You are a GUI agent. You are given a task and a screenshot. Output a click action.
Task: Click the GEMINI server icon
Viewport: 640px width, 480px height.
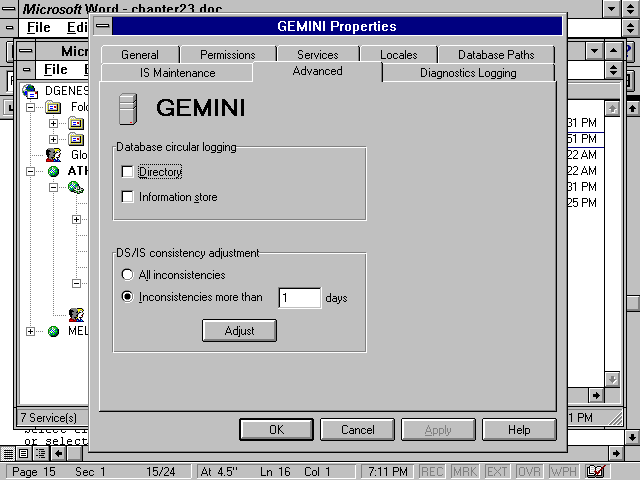(x=128, y=109)
